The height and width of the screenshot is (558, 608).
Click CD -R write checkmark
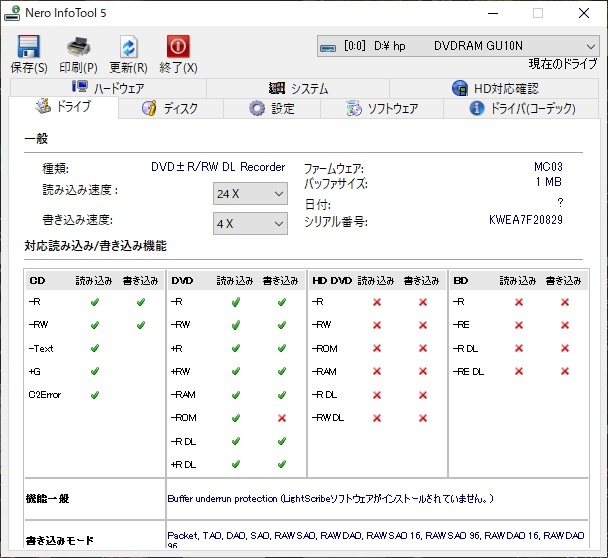[141, 302]
